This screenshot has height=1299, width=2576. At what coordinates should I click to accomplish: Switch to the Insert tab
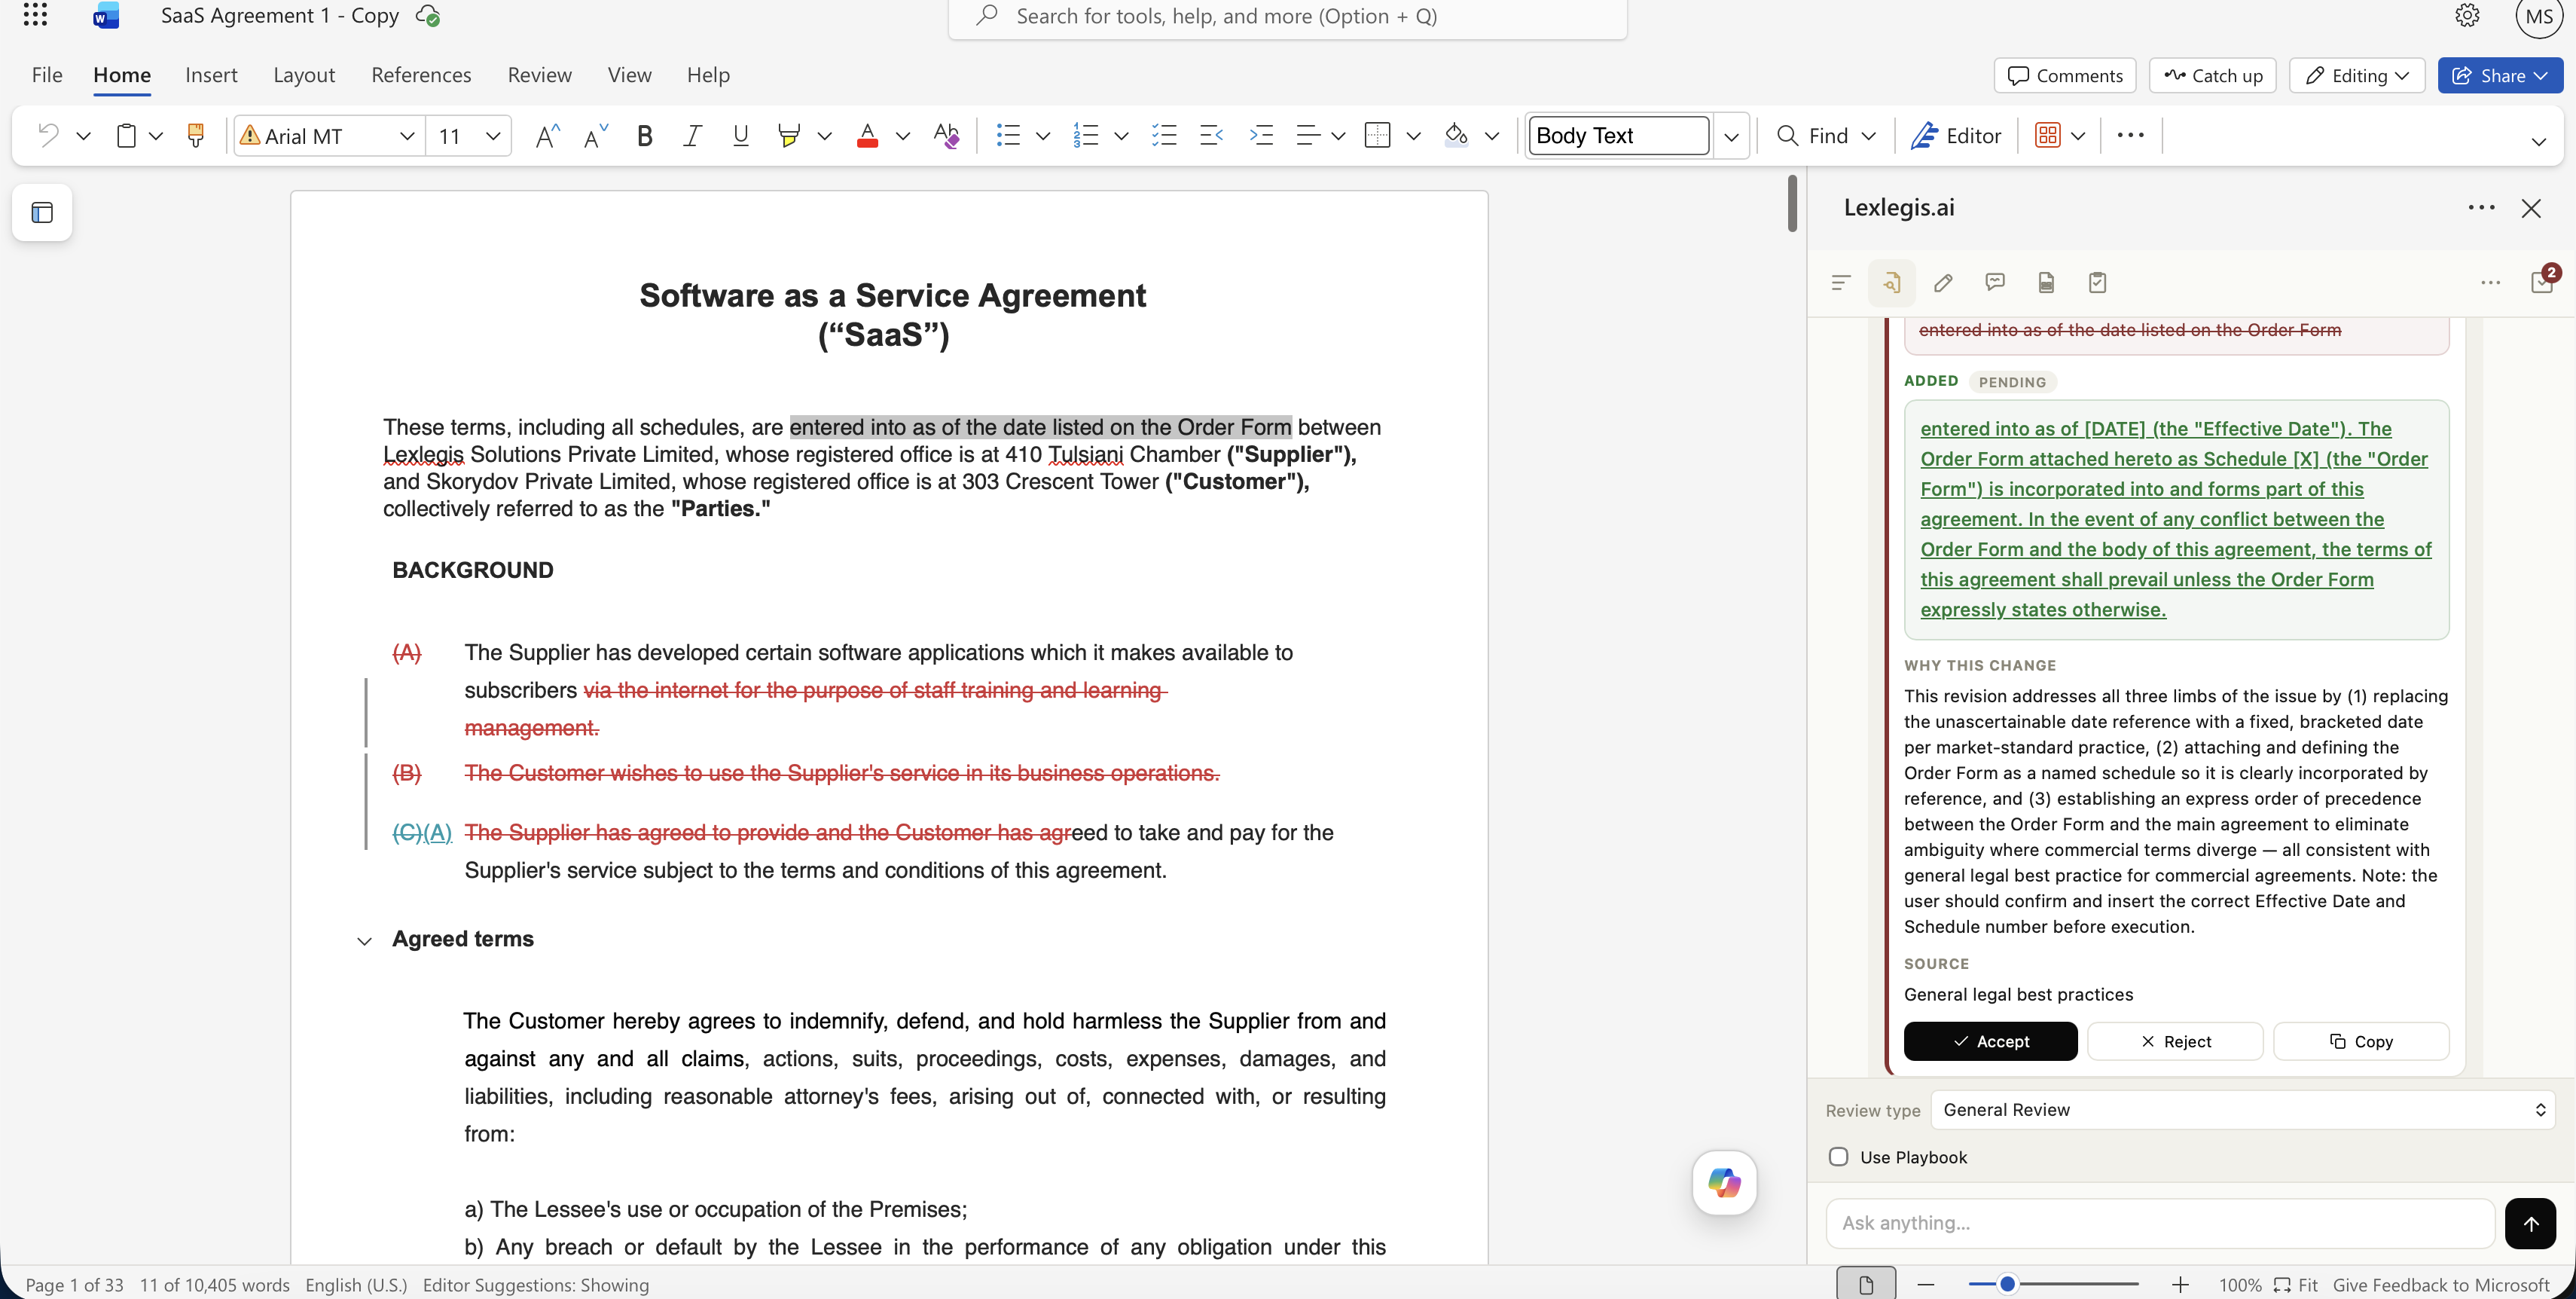[211, 75]
